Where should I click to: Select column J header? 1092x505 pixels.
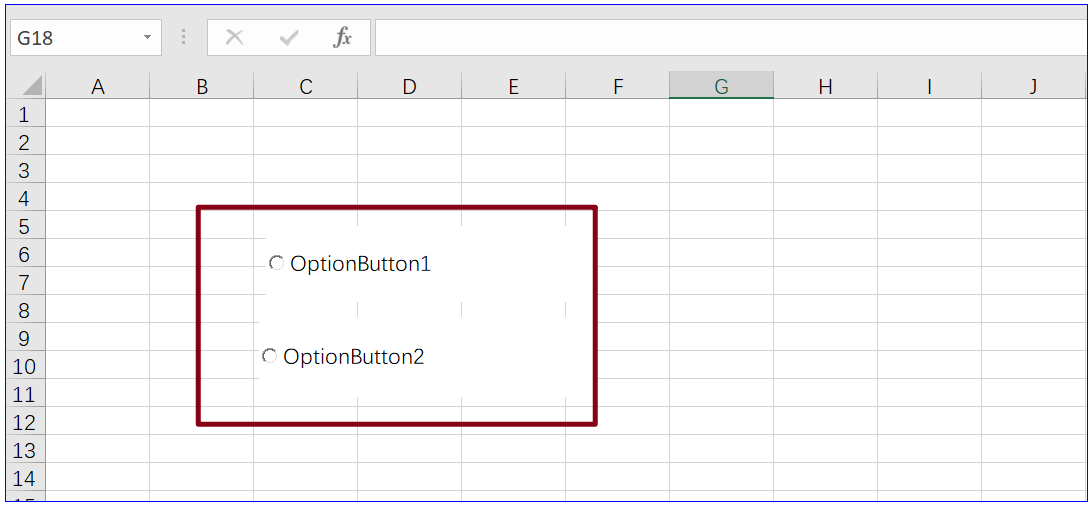point(1033,87)
